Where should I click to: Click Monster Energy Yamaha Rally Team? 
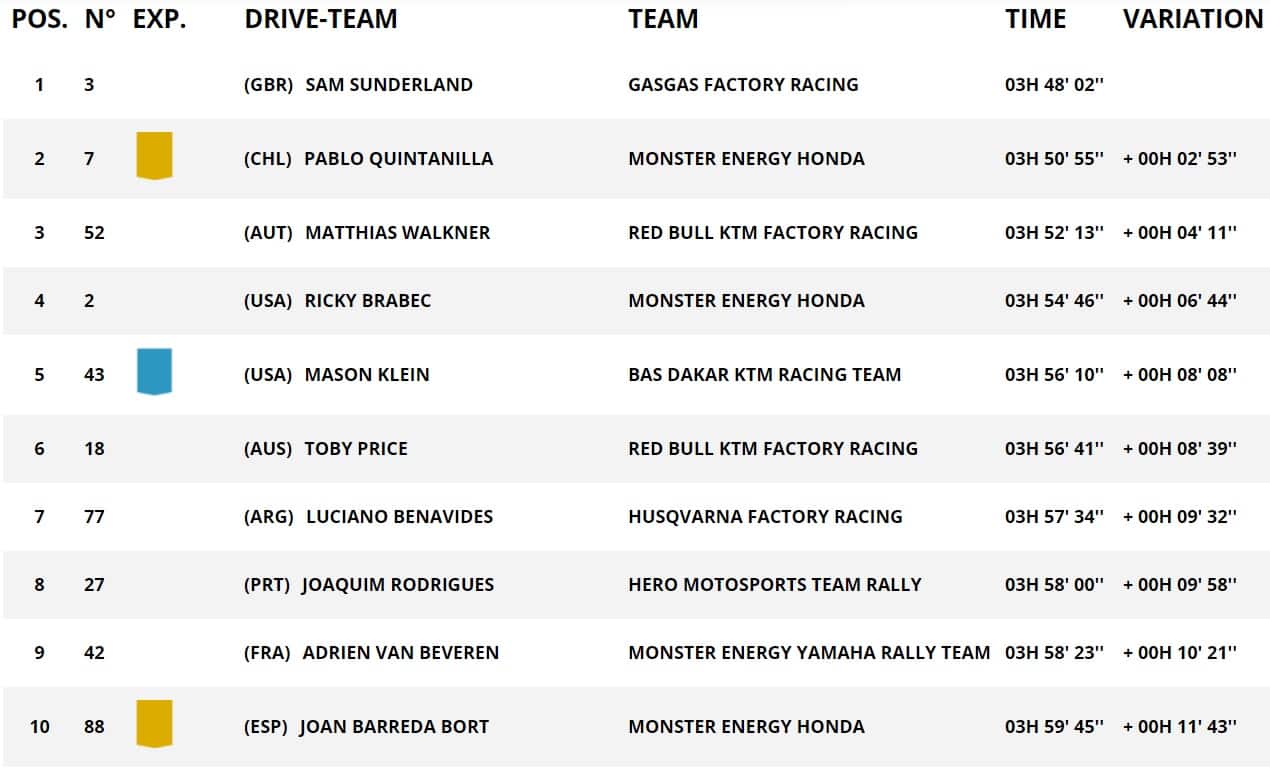click(809, 653)
